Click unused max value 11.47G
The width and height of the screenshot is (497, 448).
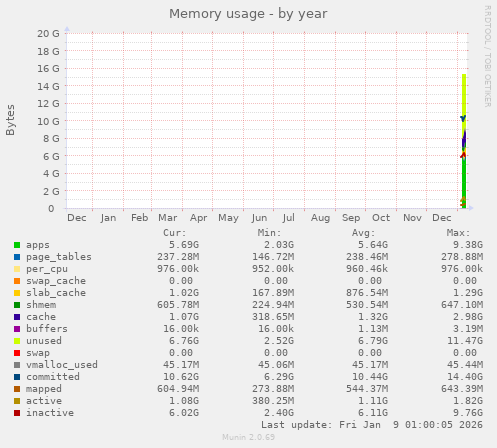pyautogui.click(x=465, y=341)
